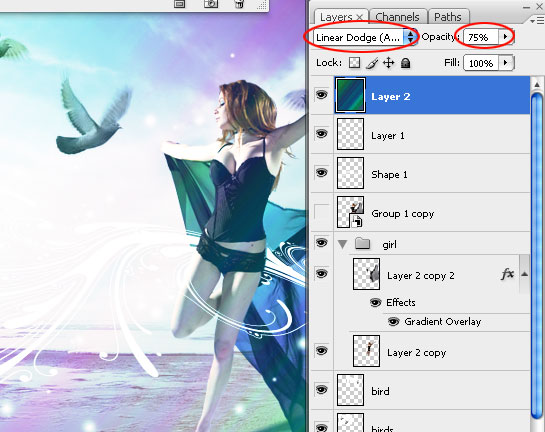Image resolution: width=545 pixels, height=432 pixels.
Task: Click the fx icon on Layer 2 copy 2
Action: click(507, 274)
